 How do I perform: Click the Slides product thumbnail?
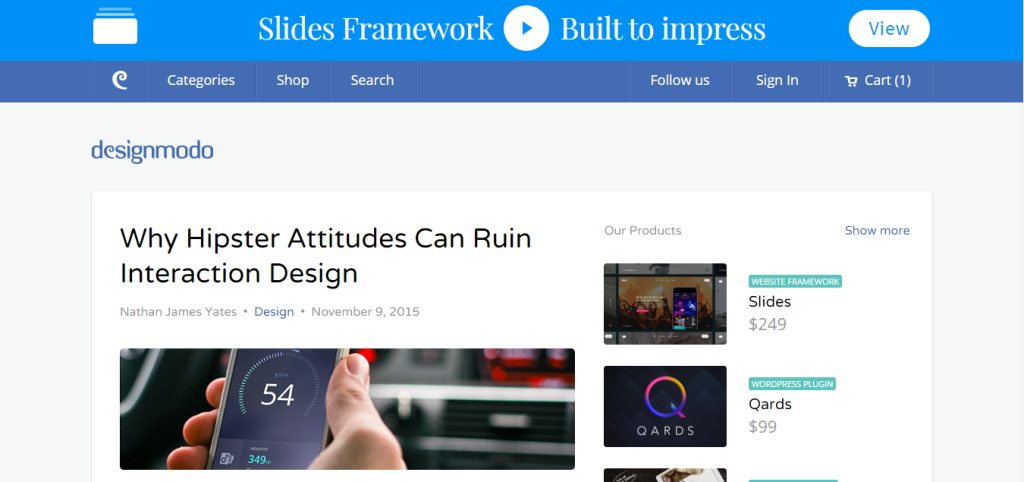(x=665, y=304)
